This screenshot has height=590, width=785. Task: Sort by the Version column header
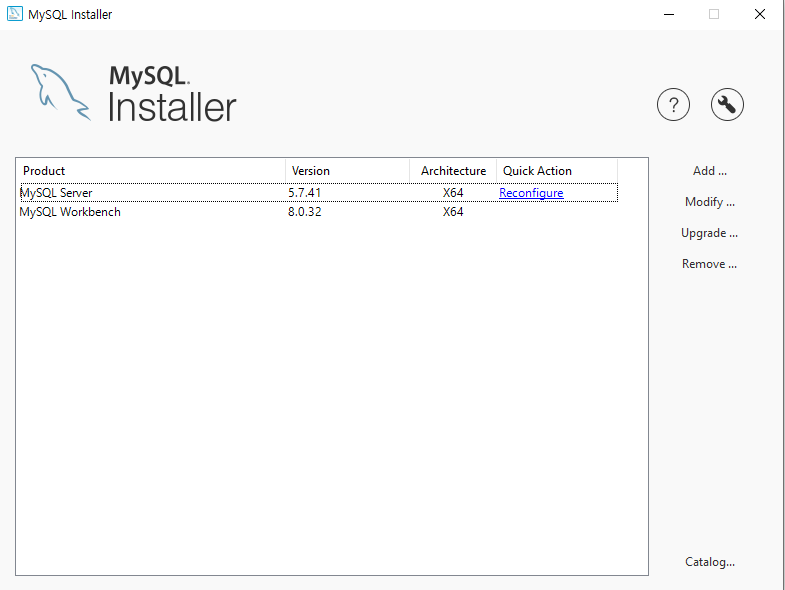[x=347, y=171]
